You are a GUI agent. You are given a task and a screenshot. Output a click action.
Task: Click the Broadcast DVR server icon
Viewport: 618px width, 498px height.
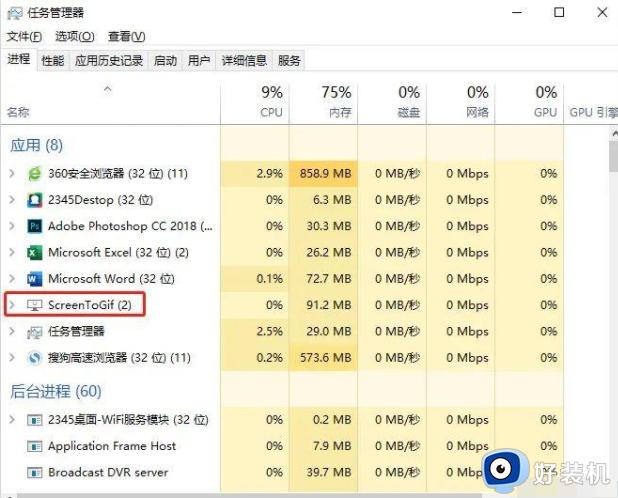(x=34, y=472)
